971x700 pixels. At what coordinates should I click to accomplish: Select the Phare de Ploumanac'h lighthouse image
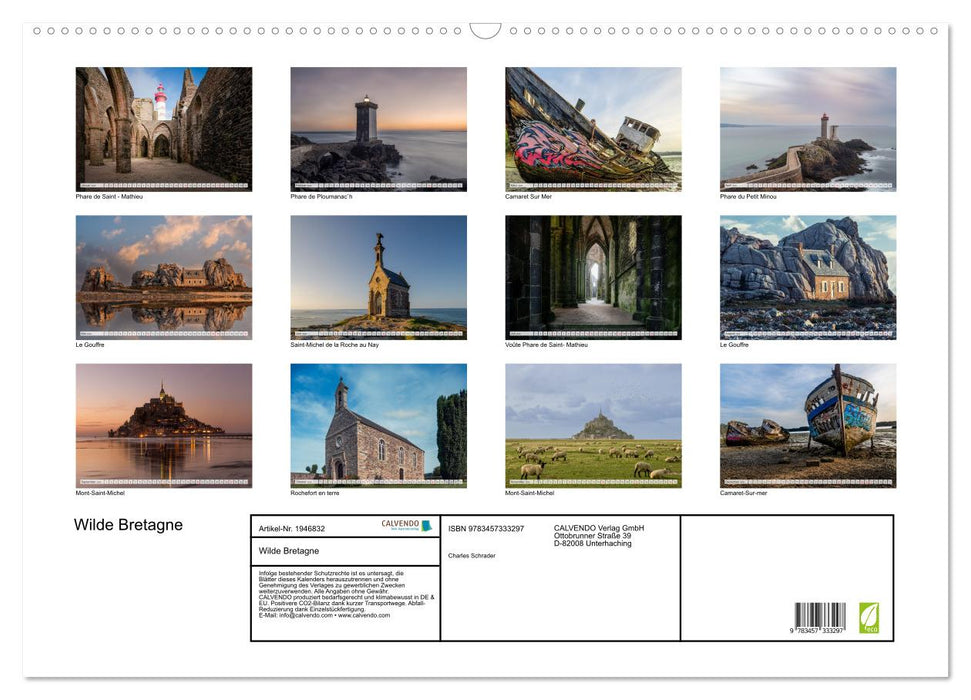pyautogui.click(x=379, y=128)
